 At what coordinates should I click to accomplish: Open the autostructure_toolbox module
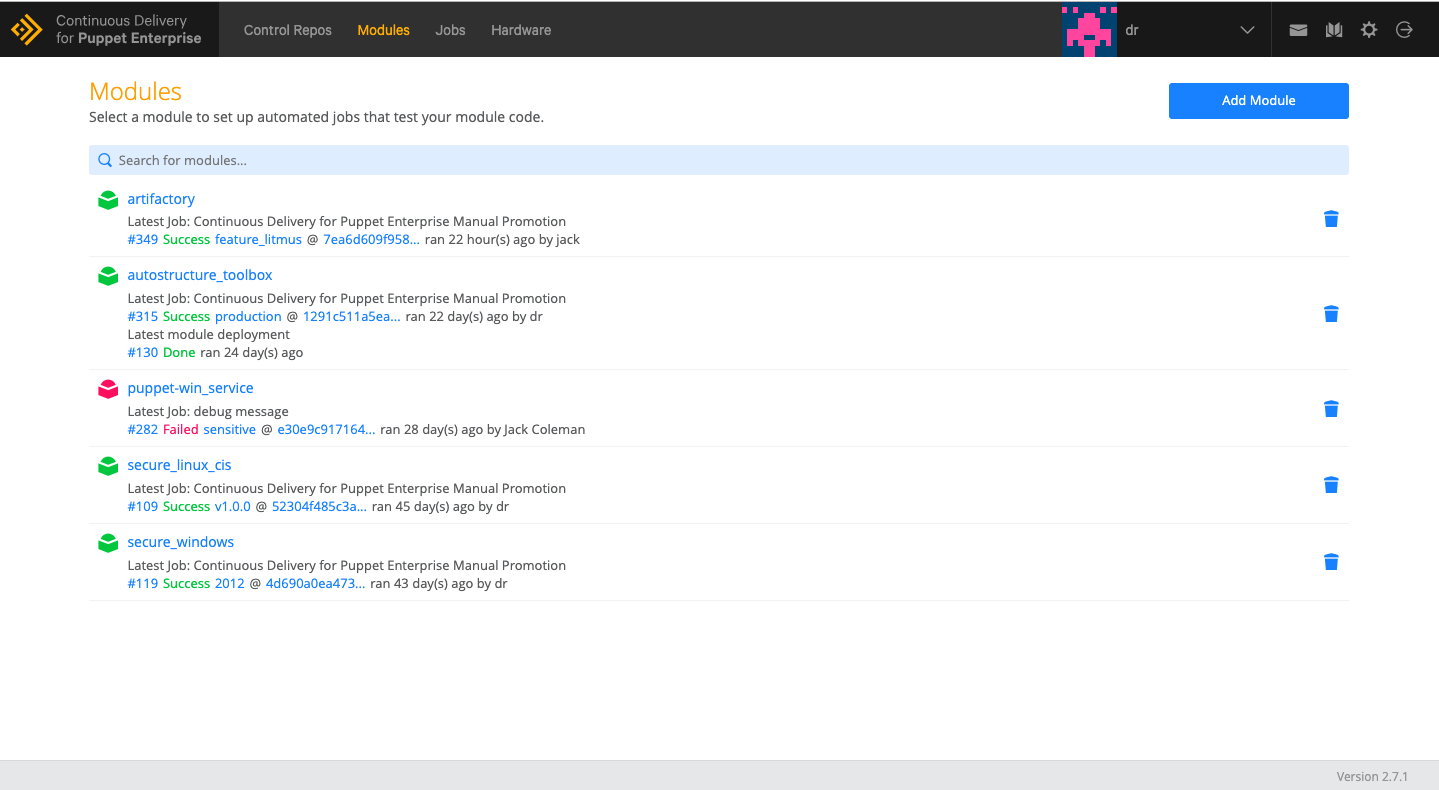(200, 275)
